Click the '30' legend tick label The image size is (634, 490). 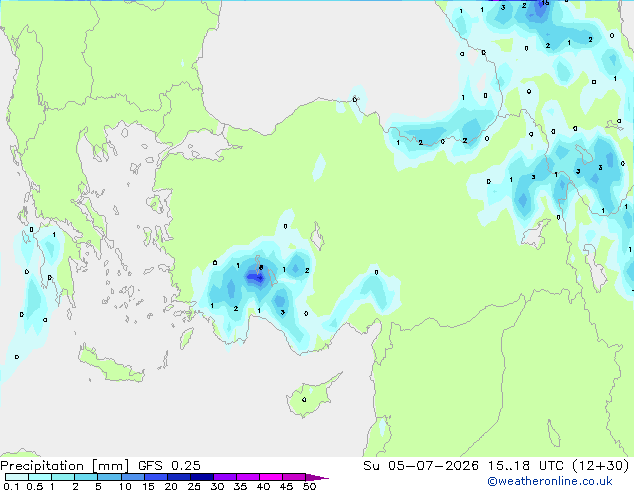(x=217, y=486)
